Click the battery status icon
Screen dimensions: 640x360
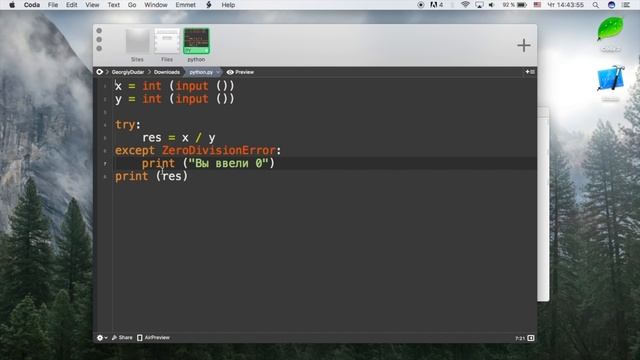coord(515,5)
